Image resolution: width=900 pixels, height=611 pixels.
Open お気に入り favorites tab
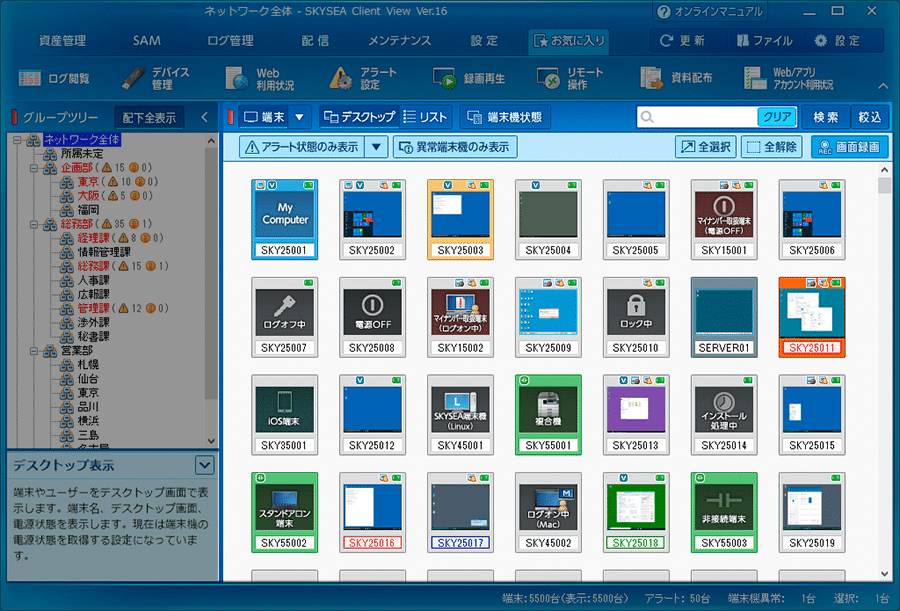click(x=569, y=41)
